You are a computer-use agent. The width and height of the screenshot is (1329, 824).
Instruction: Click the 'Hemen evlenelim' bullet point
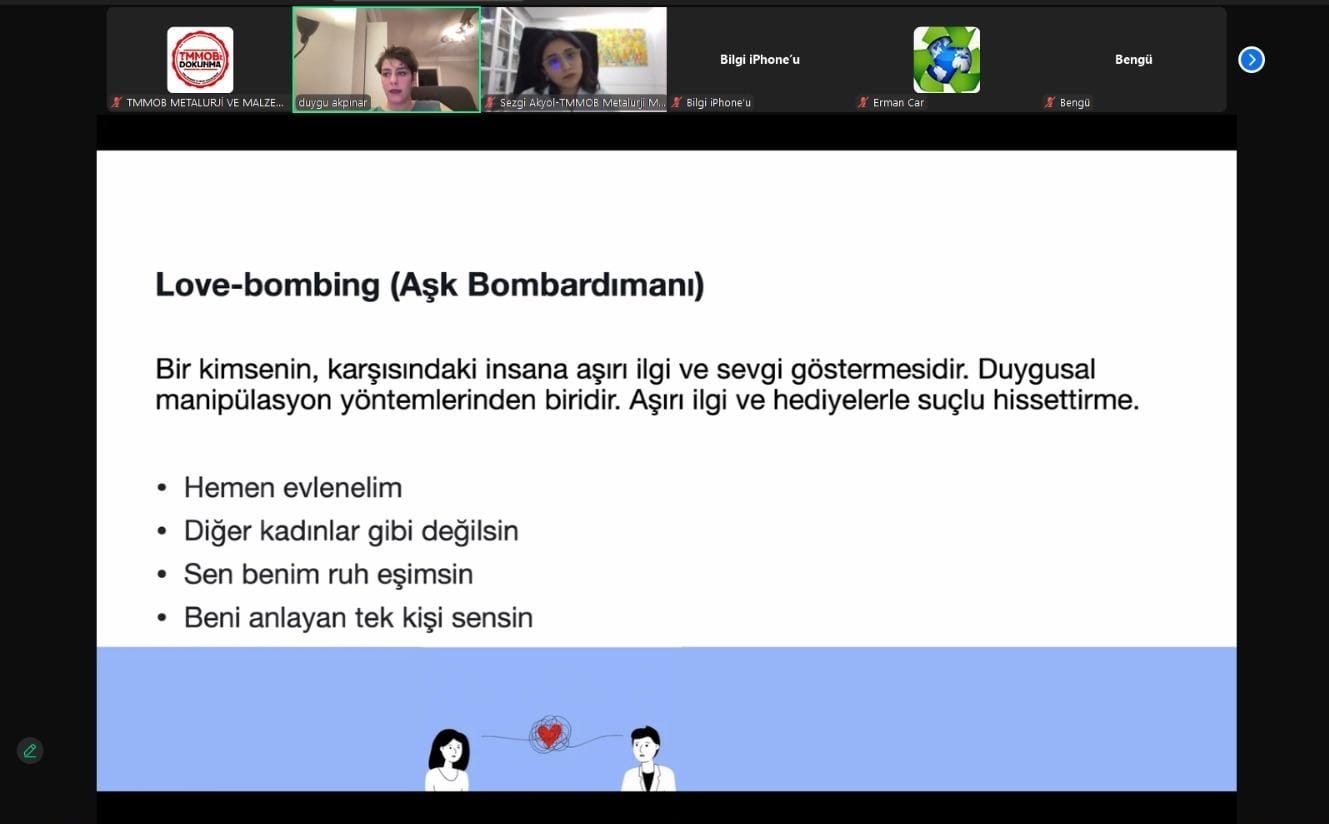(292, 488)
